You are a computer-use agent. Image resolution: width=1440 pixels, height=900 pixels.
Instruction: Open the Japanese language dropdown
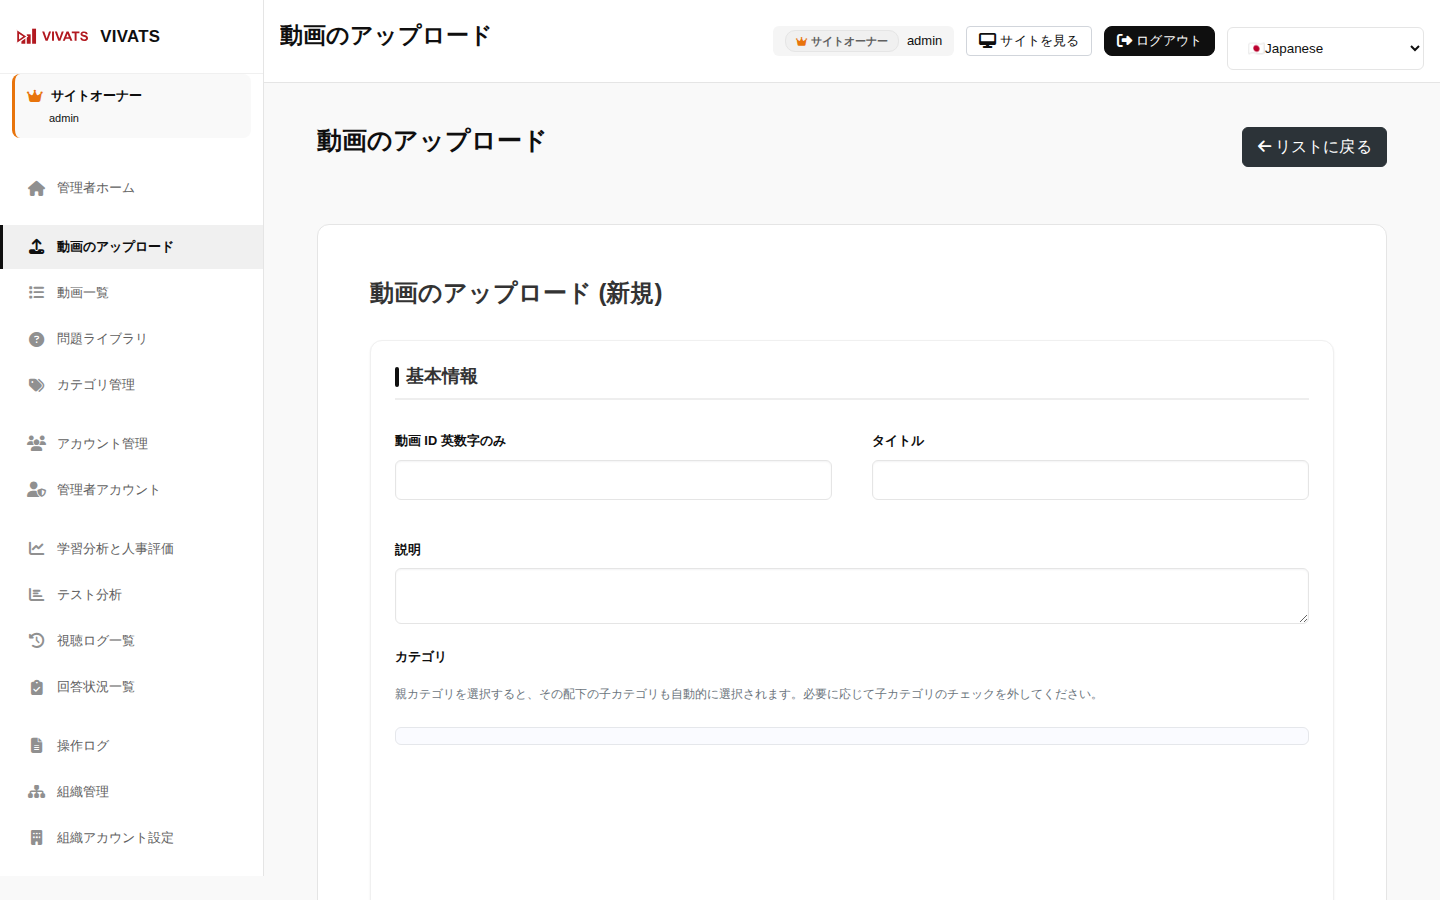[1325, 48]
